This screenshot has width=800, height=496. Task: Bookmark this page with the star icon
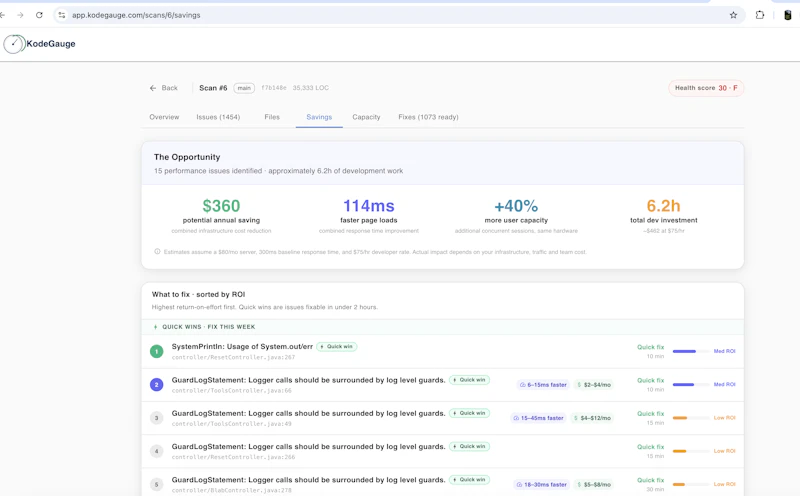[733, 15]
